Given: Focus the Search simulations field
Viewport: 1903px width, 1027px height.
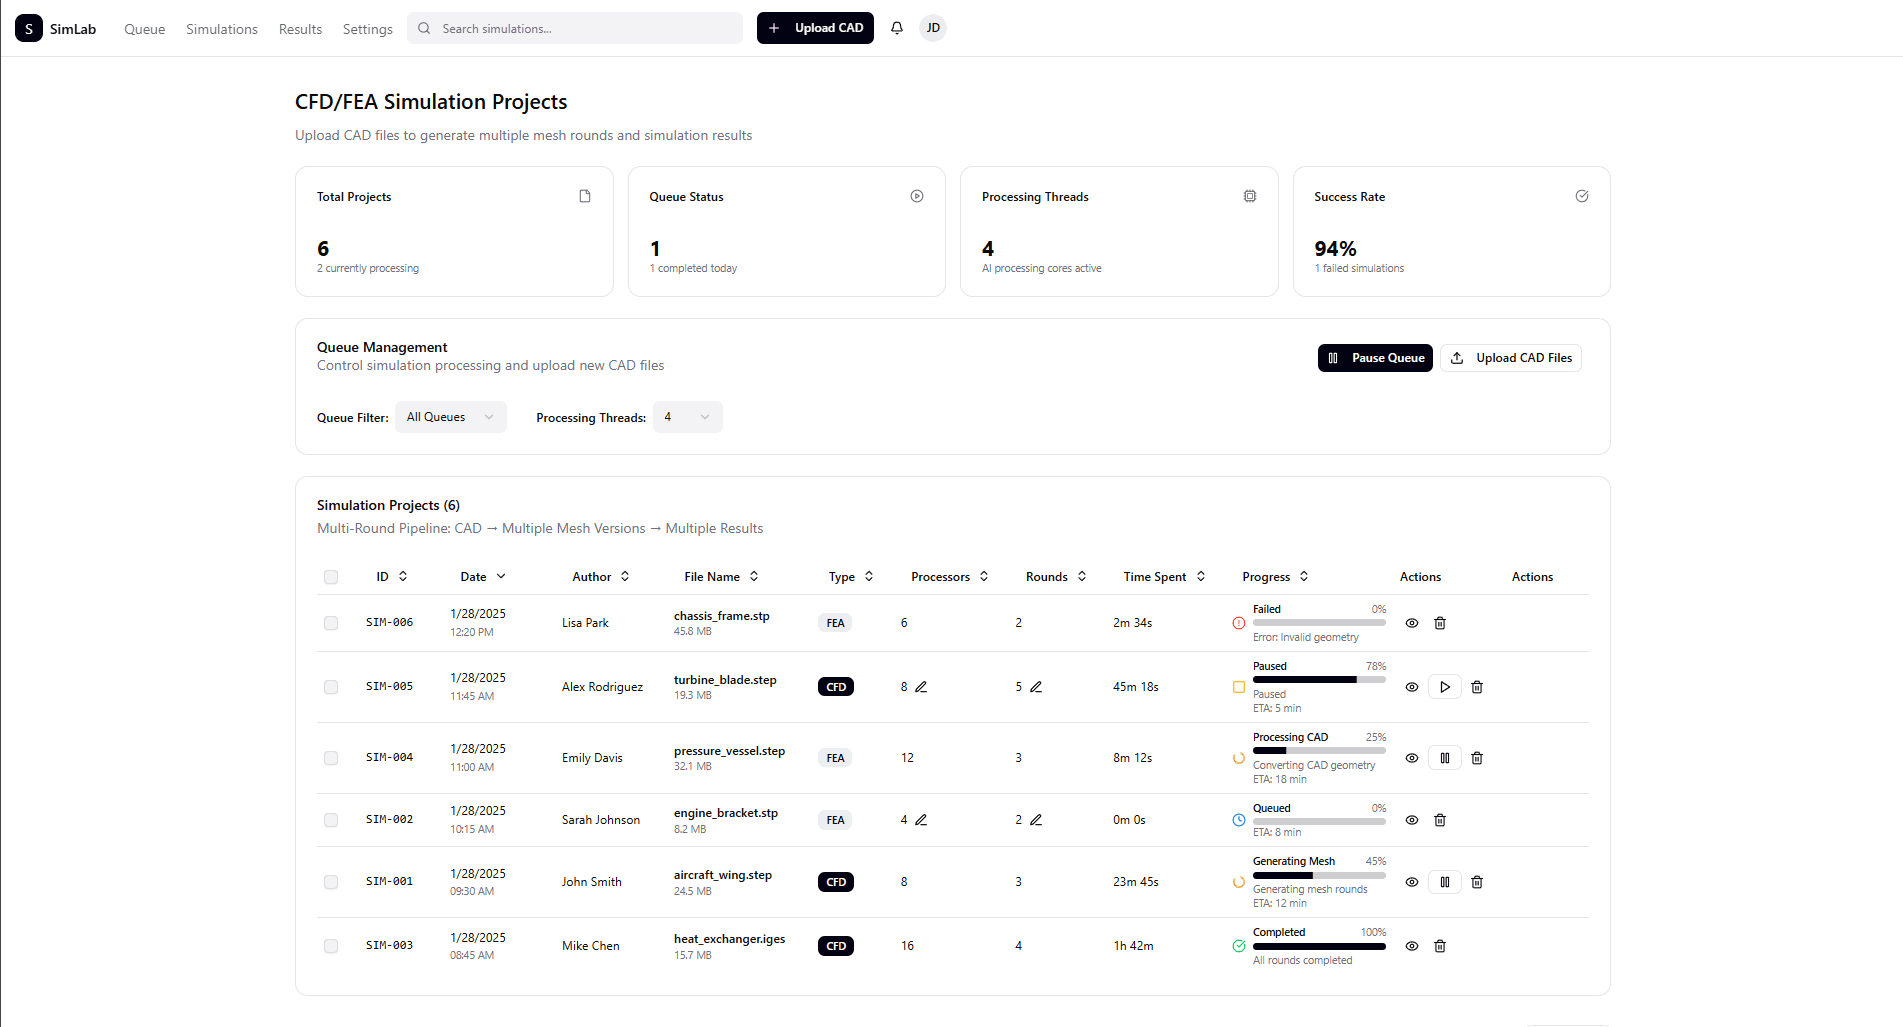Looking at the screenshot, I should (575, 28).
